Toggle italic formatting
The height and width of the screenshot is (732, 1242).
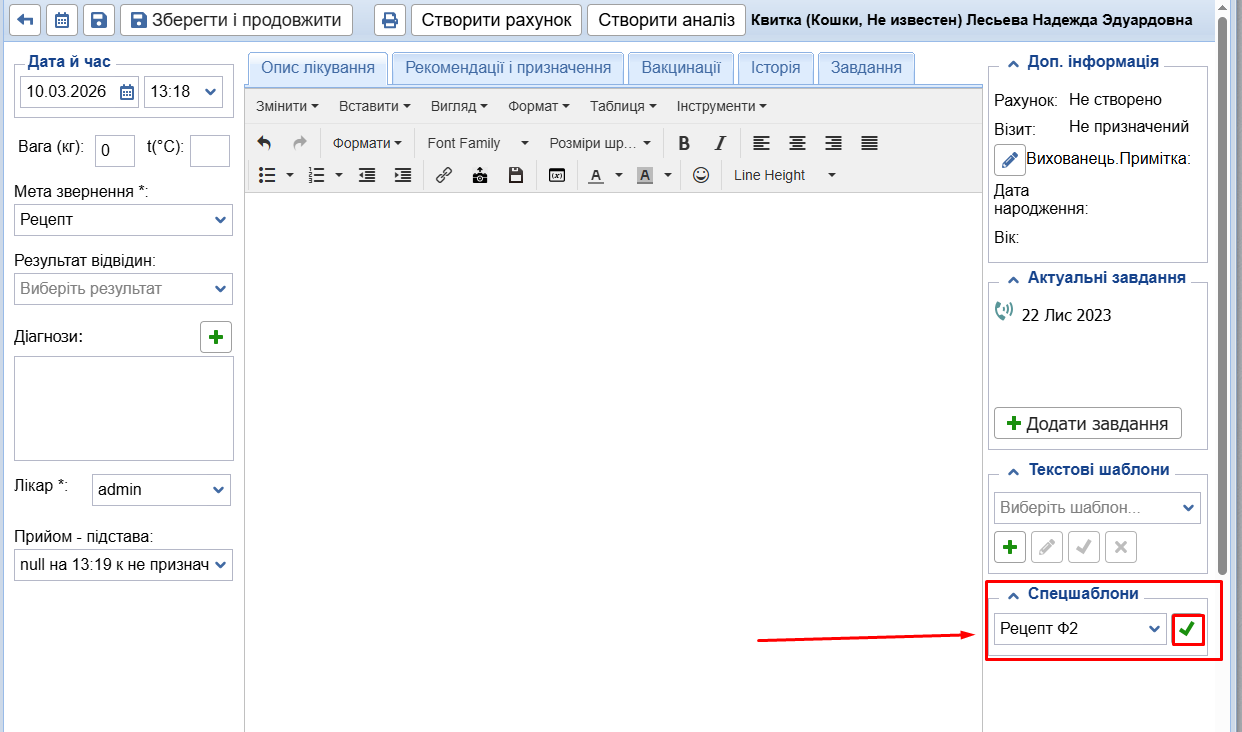tap(719, 143)
